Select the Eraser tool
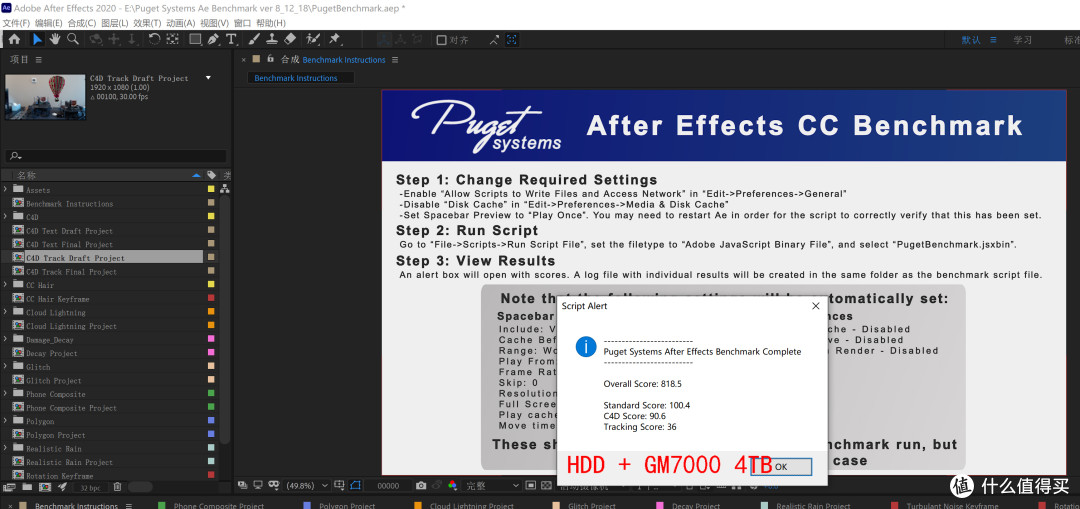The width and height of the screenshot is (1080, 509). (x=290, y=39)
